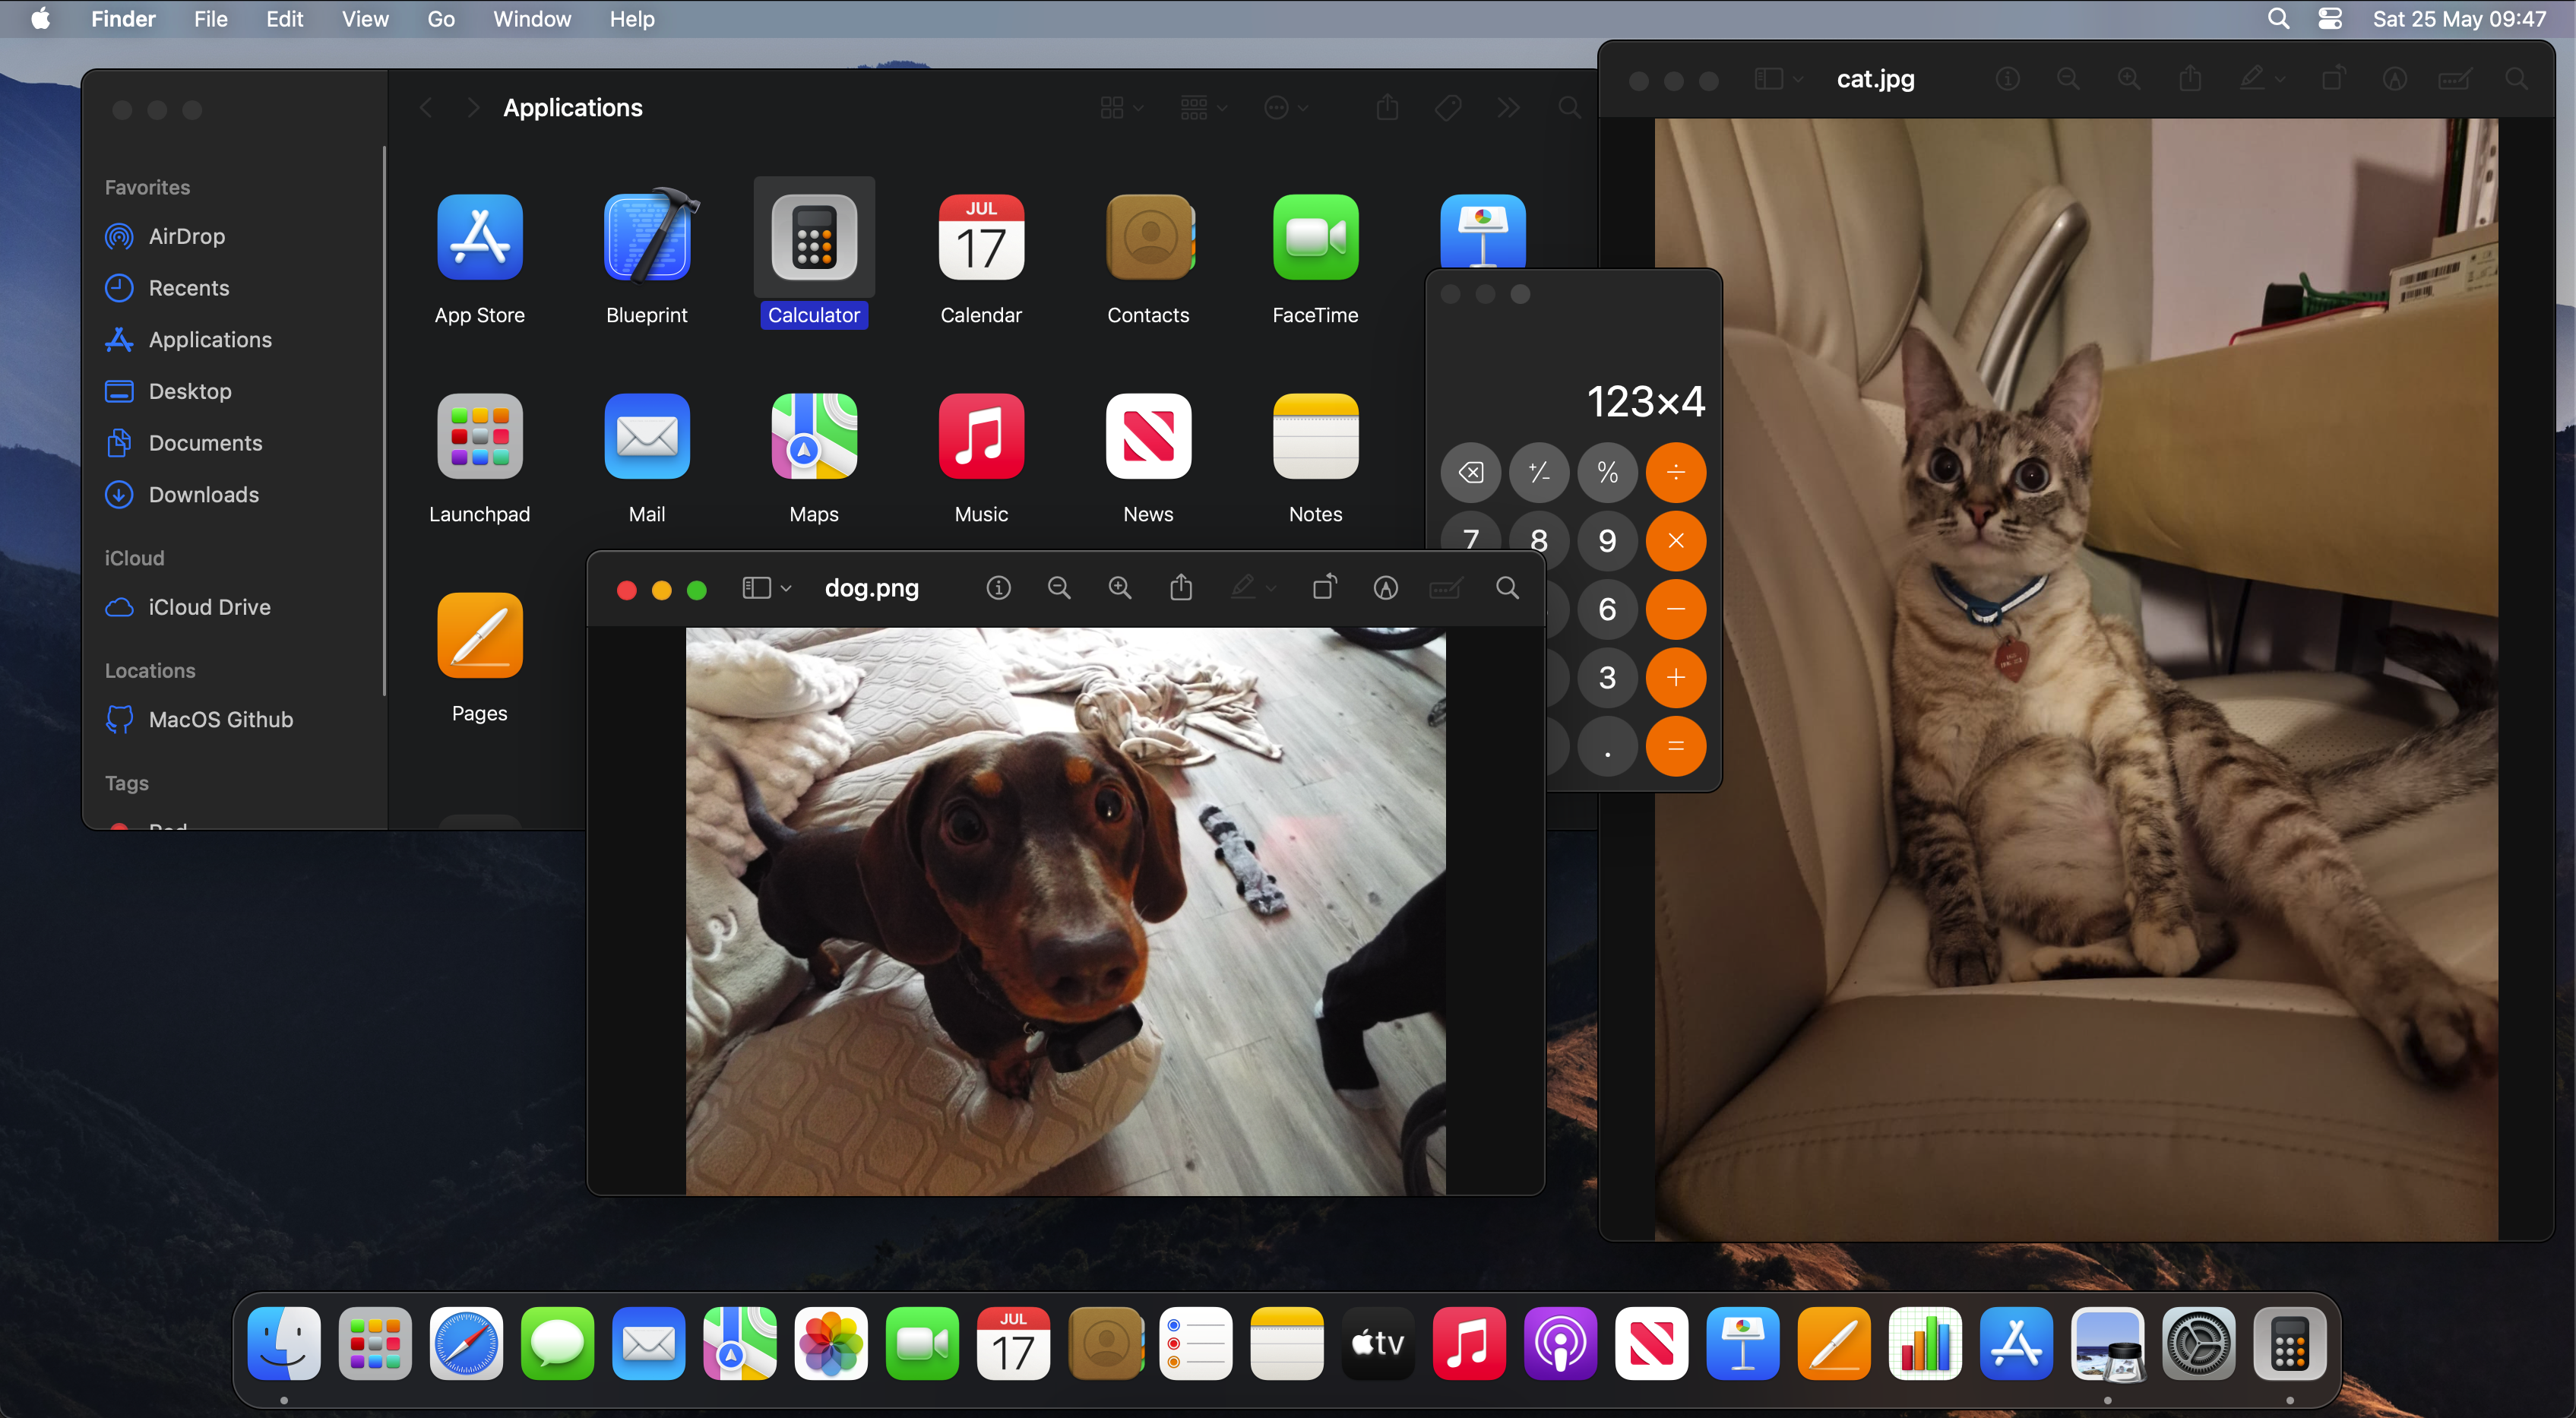Click the calculator plus button
Image resolution: width=2576 pixels, height=1418 pixels.
pos(1676,678)
